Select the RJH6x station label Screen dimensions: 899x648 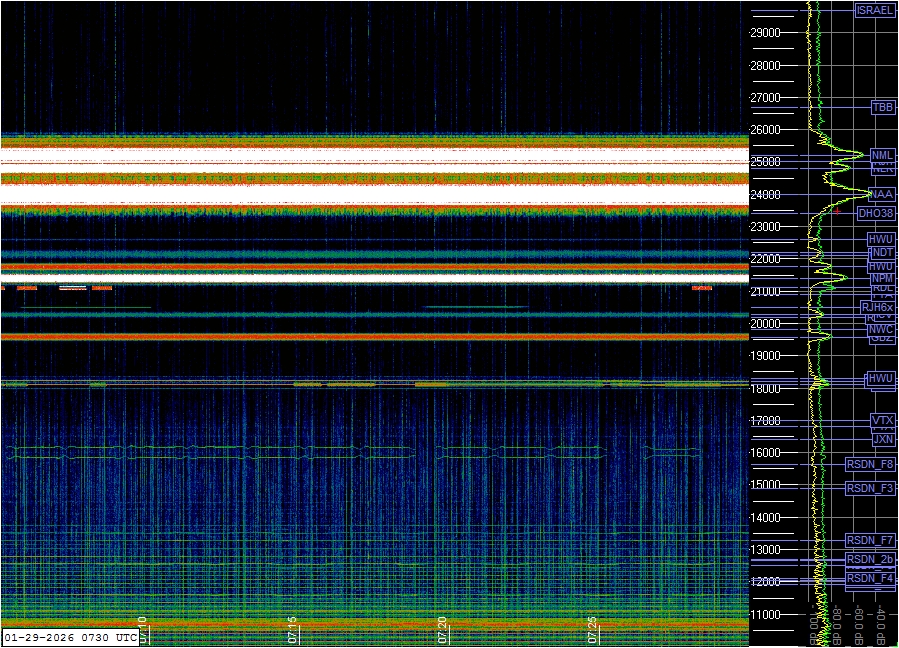pyautogui.click(x=876, y=308)
